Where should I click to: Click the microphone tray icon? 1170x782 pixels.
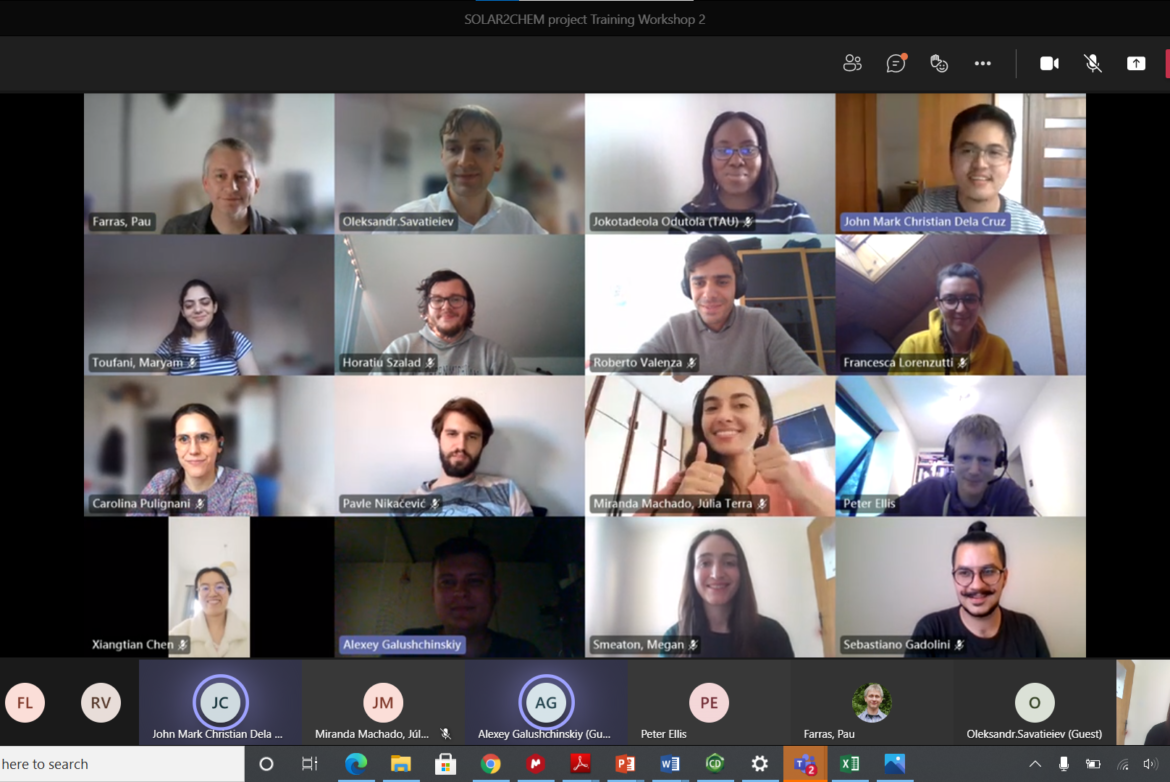click(x=1063, y=764)
